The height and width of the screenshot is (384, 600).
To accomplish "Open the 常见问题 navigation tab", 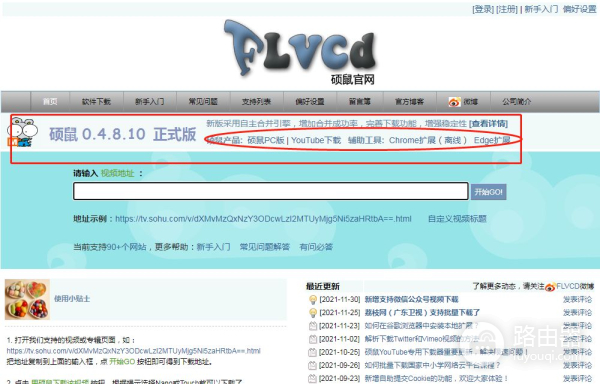I will point(203,102).
